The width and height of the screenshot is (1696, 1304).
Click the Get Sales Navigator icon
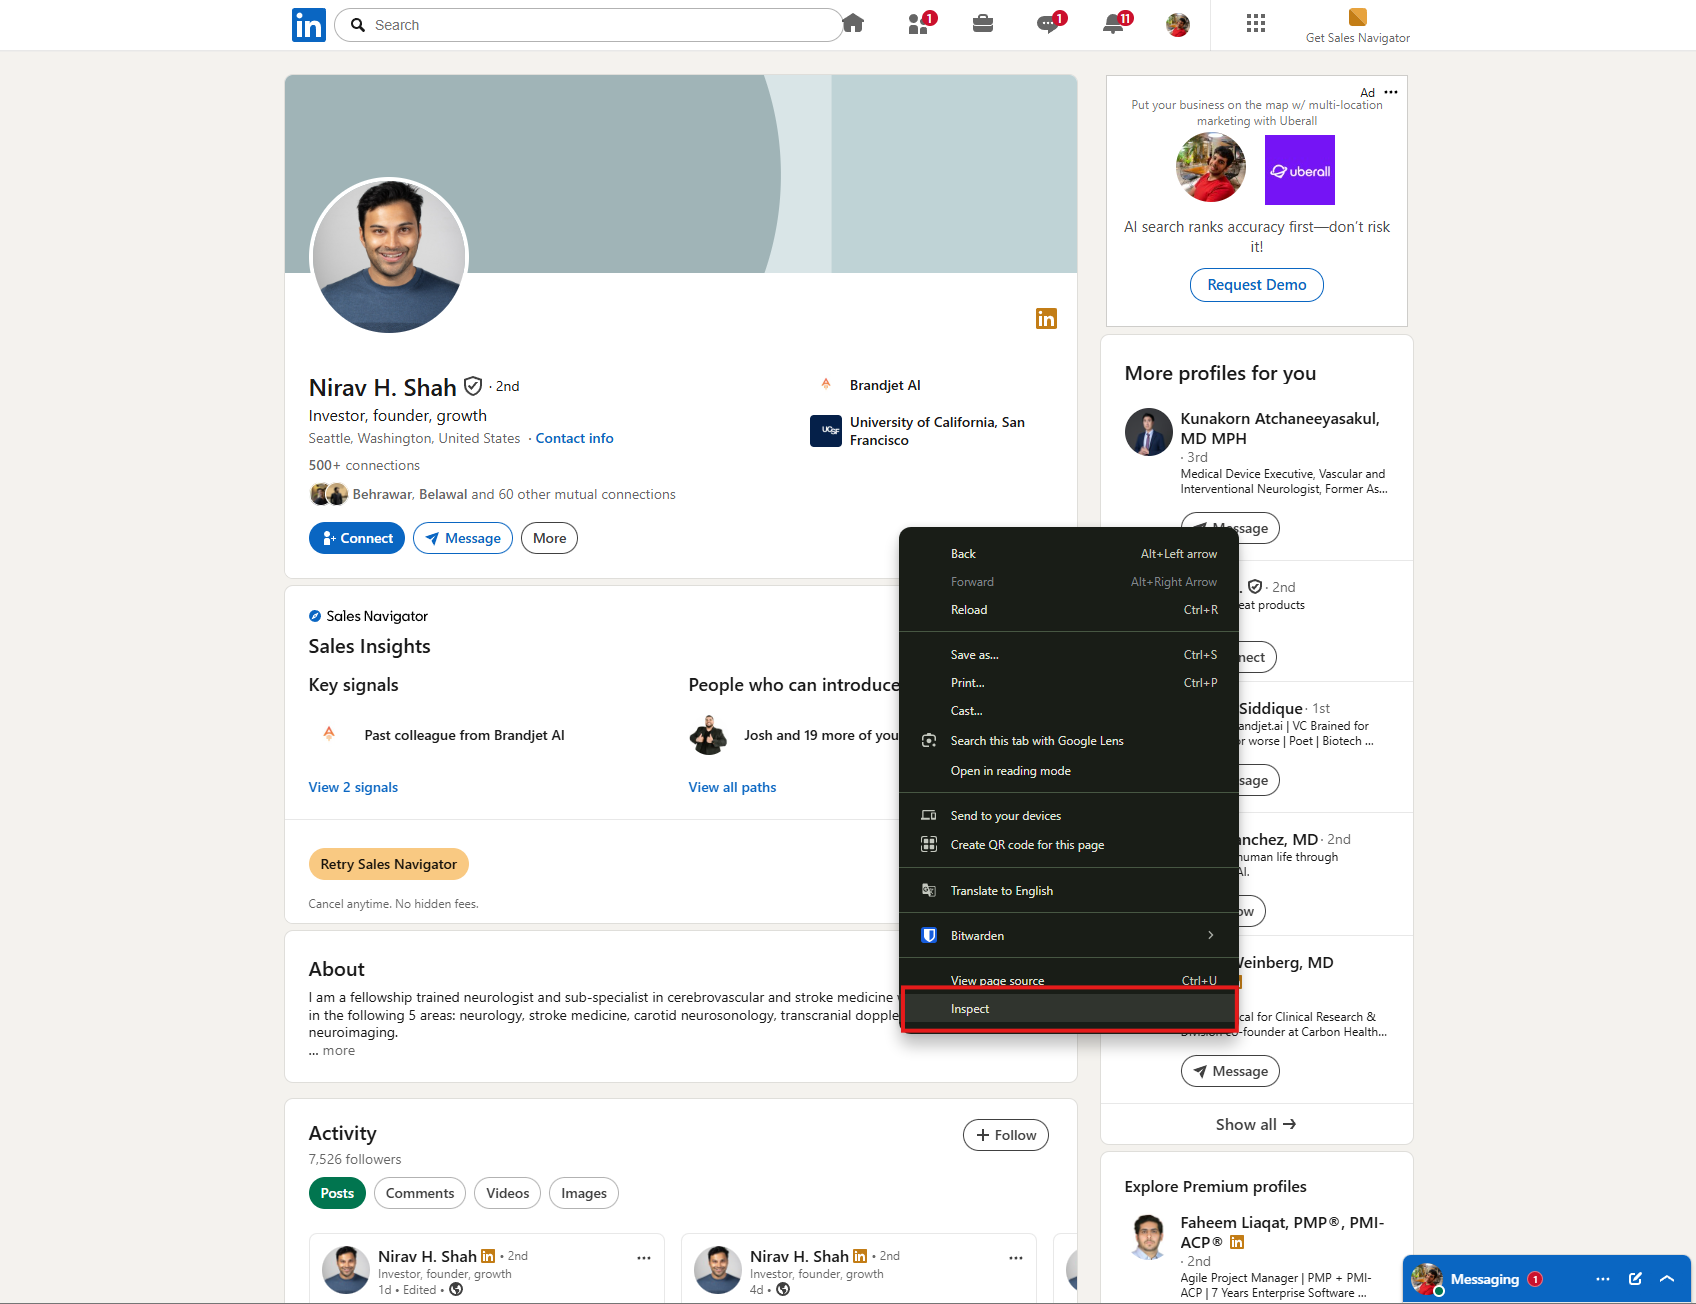point(1357,17)
